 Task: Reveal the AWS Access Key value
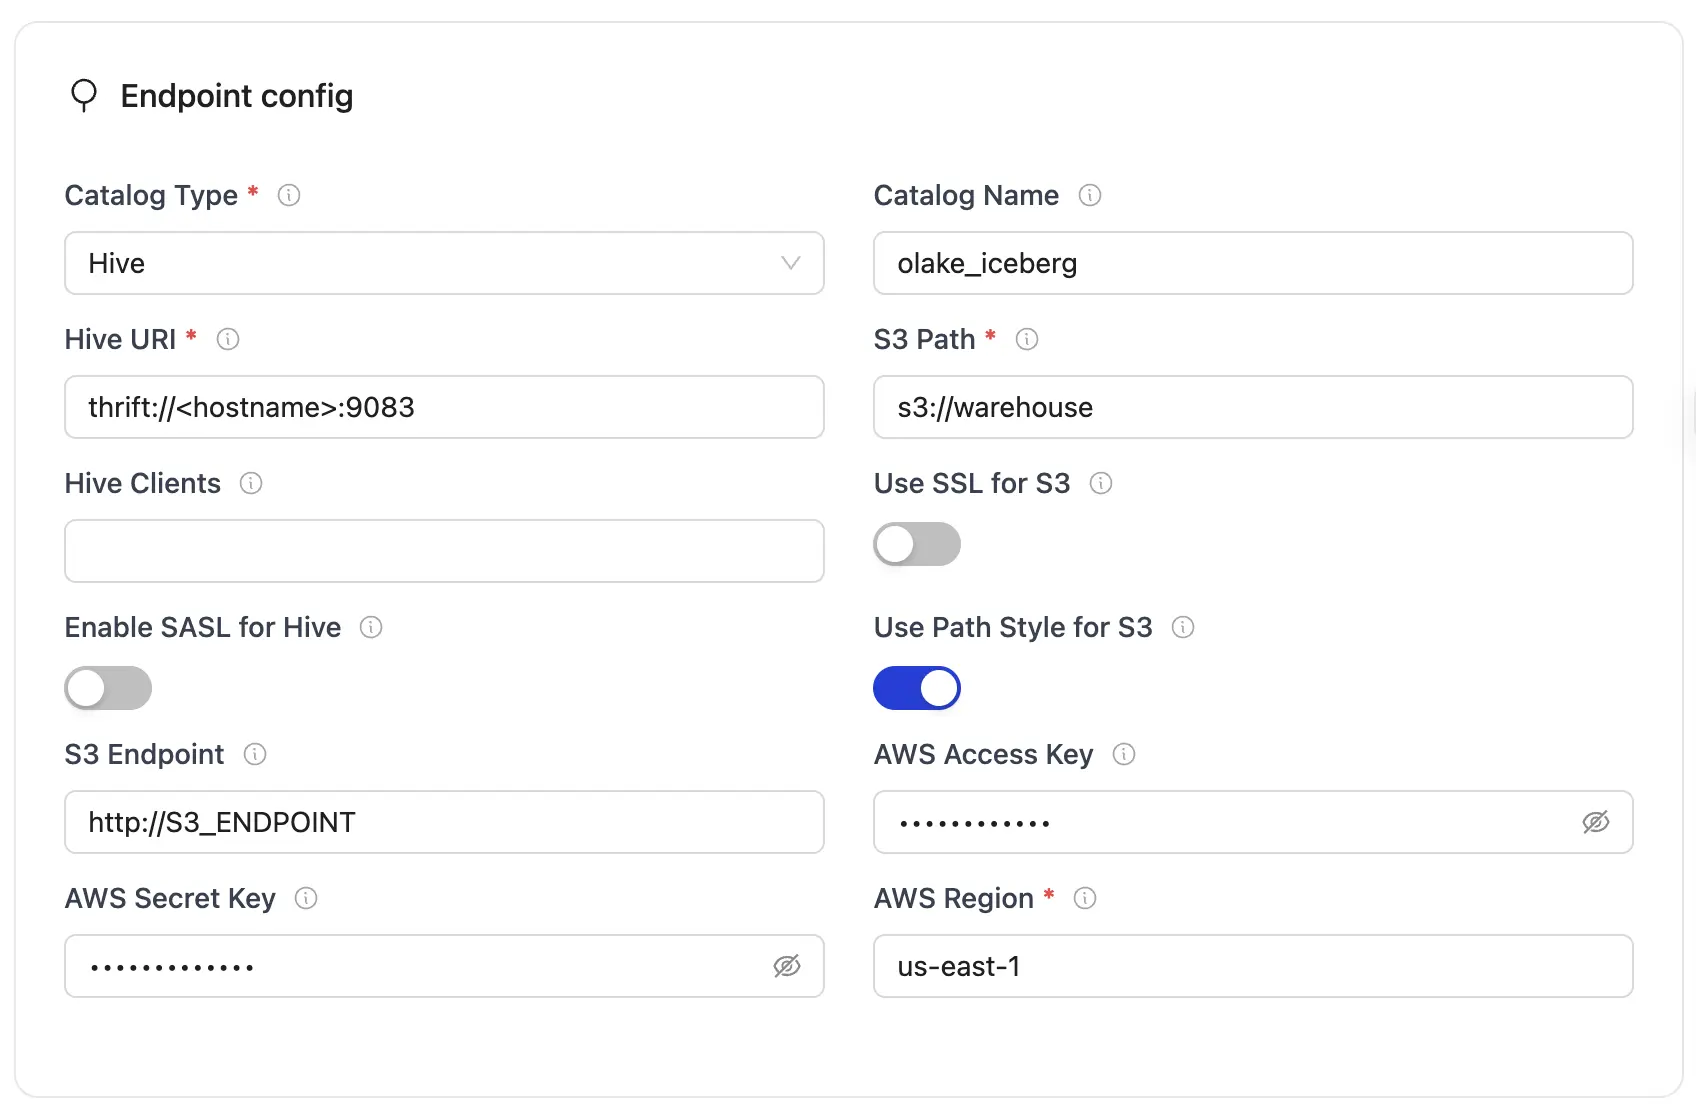pyautogui.click(x=1596, y=822)
